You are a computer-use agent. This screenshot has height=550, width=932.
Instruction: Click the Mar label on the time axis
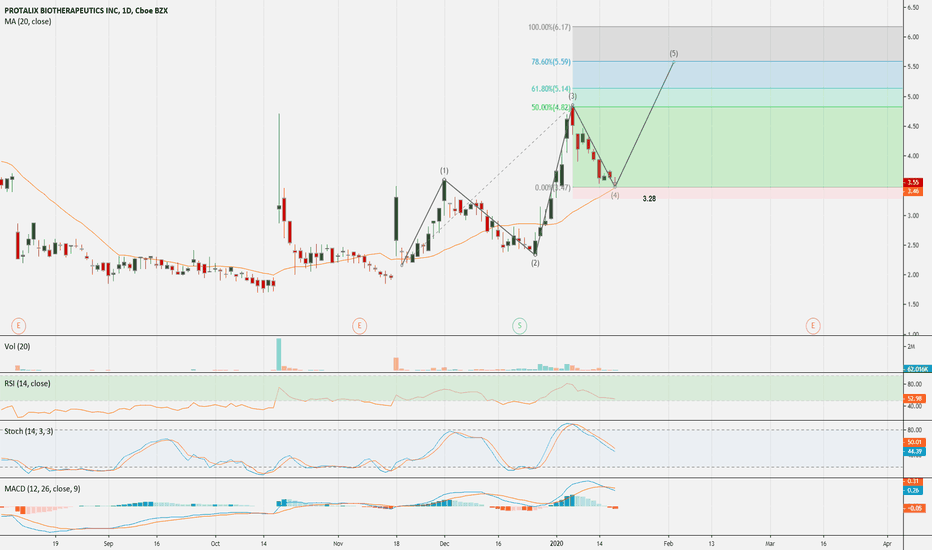[770, 543]
